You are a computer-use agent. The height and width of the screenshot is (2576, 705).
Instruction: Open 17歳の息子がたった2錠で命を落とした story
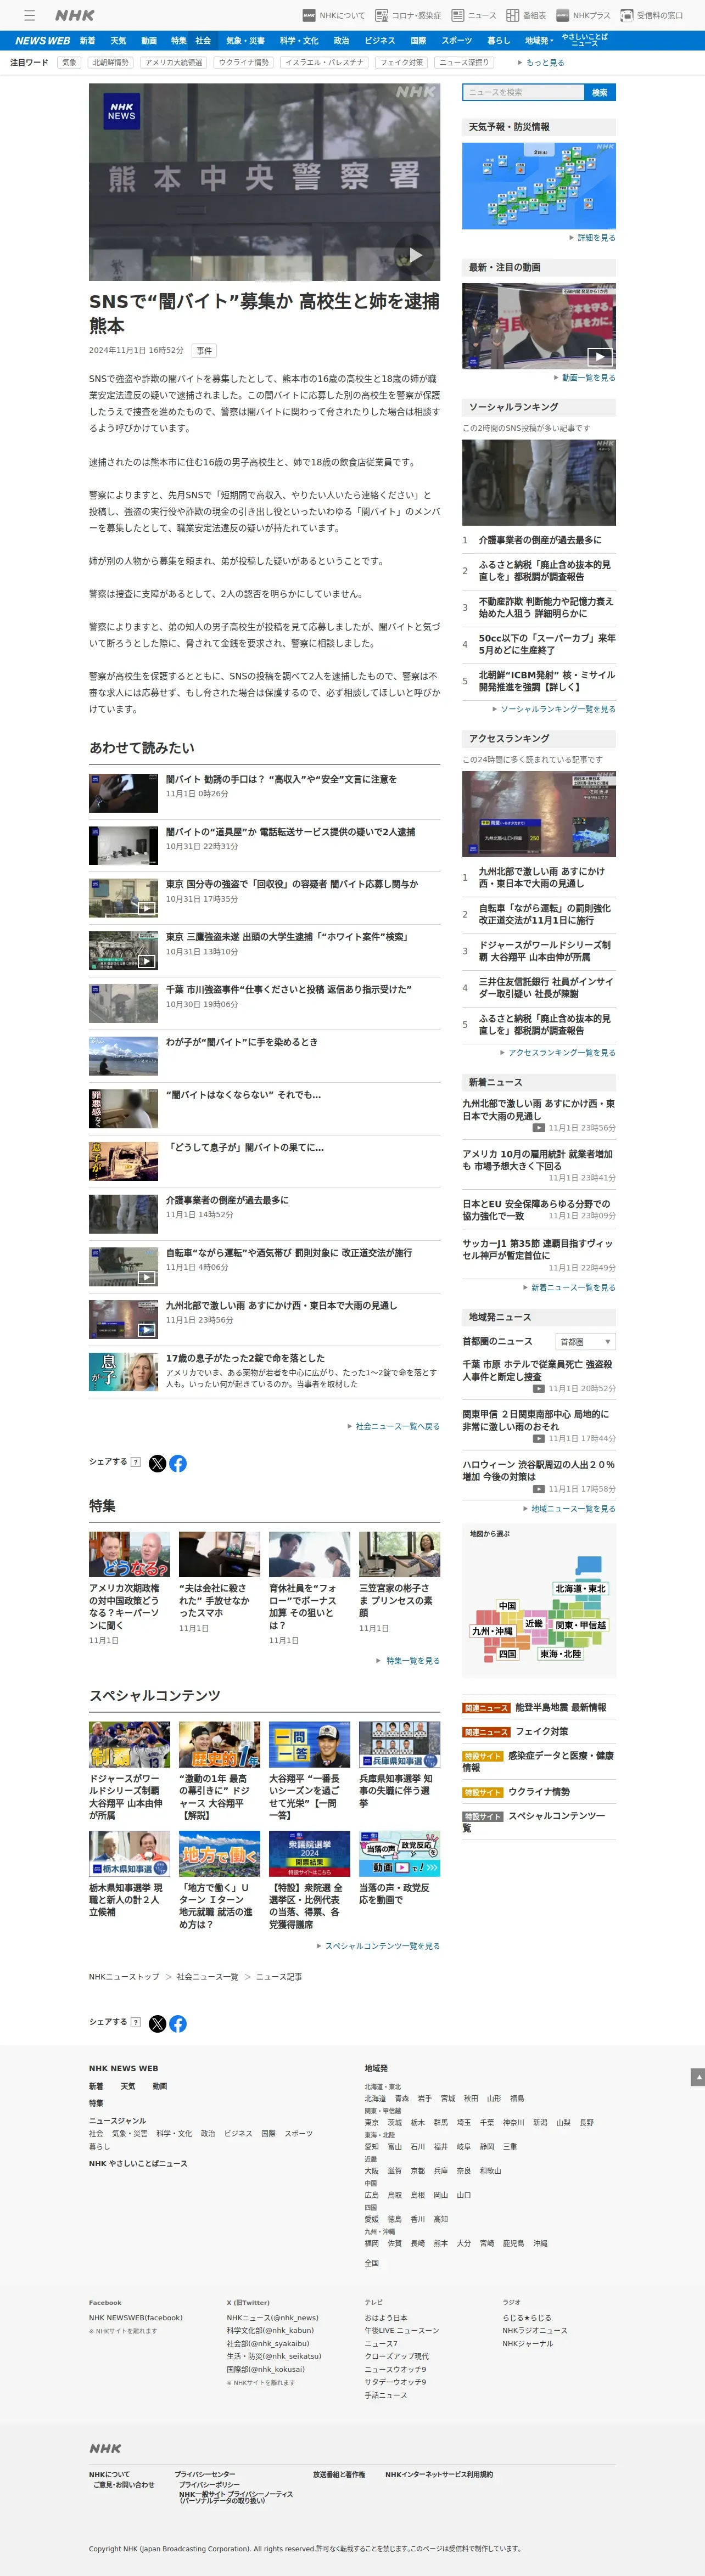click(245, 1358)
